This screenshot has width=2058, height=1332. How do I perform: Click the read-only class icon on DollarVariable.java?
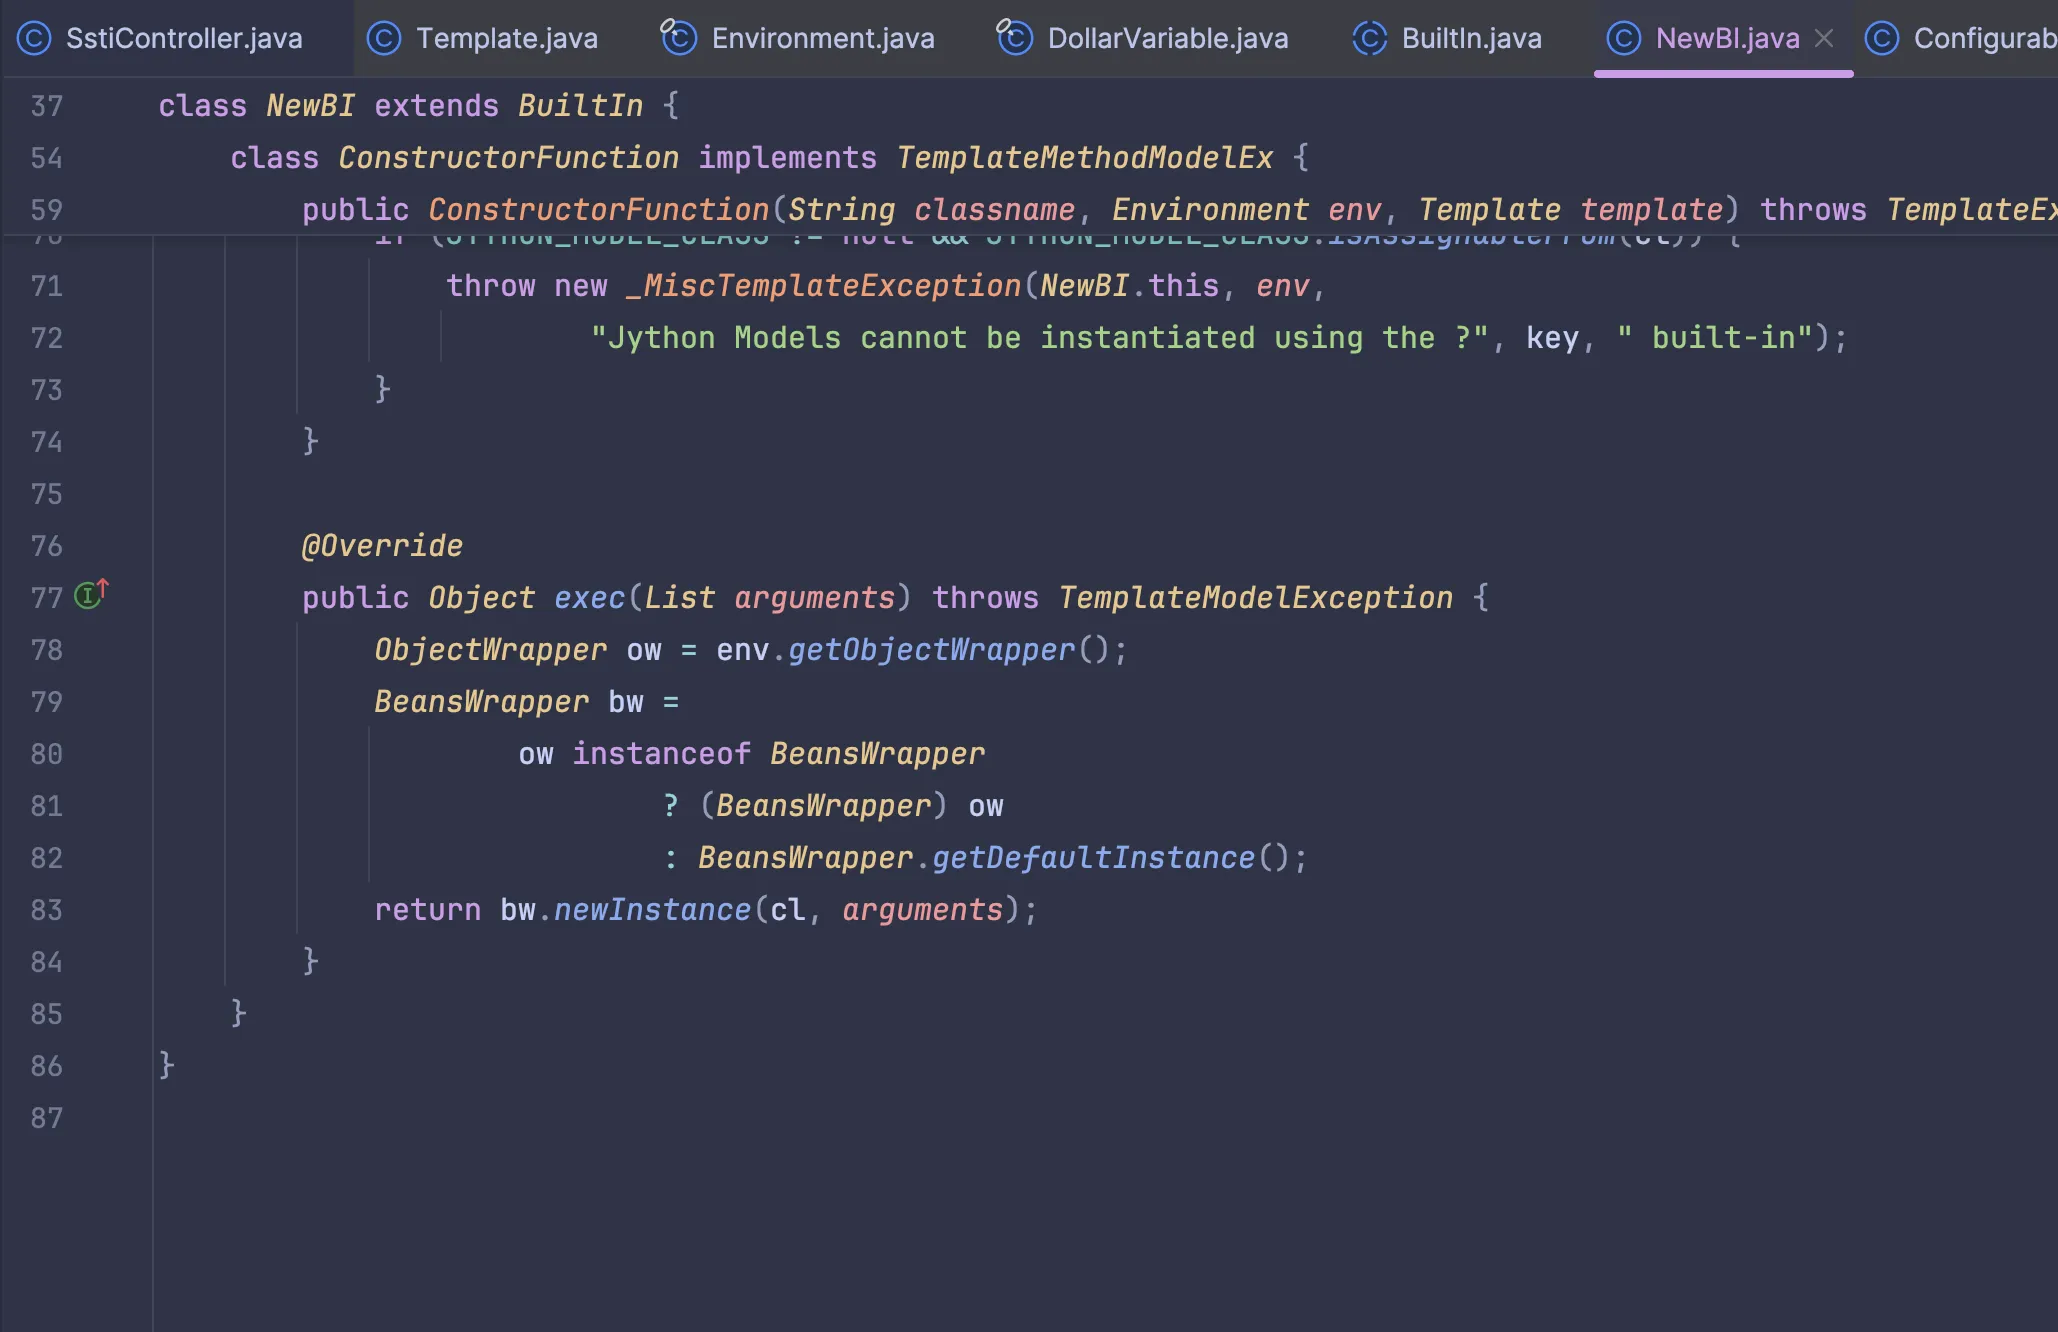[1014, 38]
